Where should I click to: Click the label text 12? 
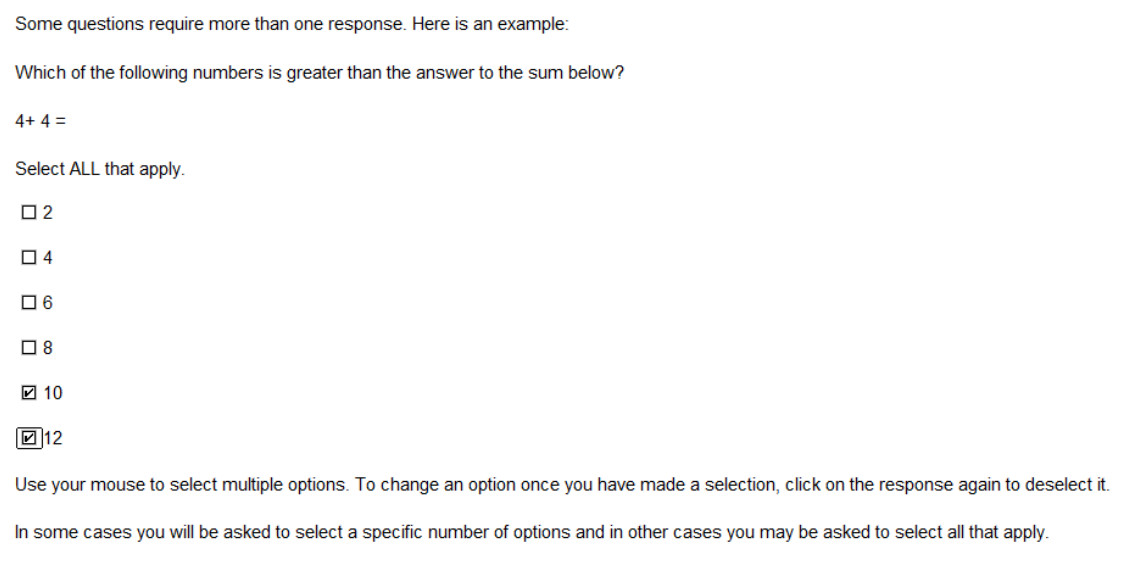[53, 438]
